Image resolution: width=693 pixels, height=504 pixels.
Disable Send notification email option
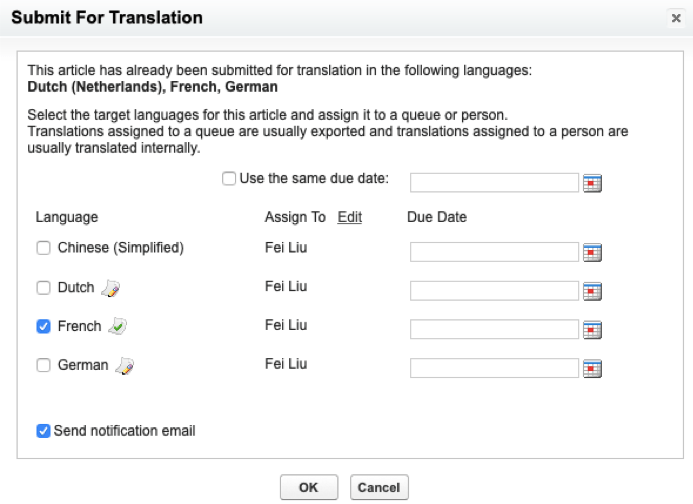[43, 431]
